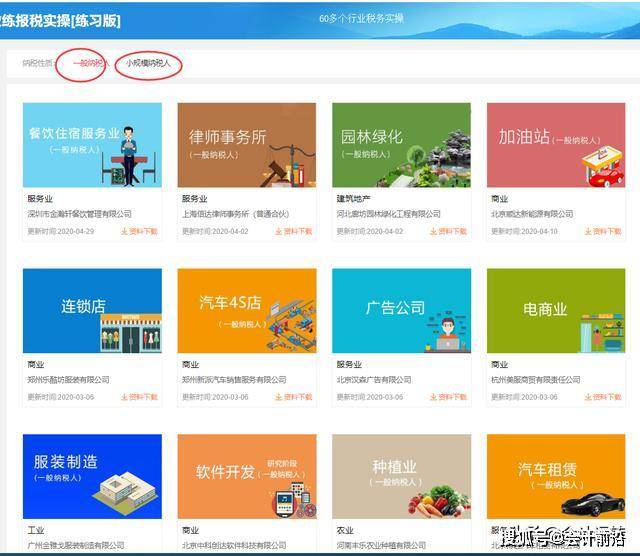The height and width of the screenshot is (556, 640).
Task: Select the 一般纳税人 taxpayer filter
Action: [90, 63]
